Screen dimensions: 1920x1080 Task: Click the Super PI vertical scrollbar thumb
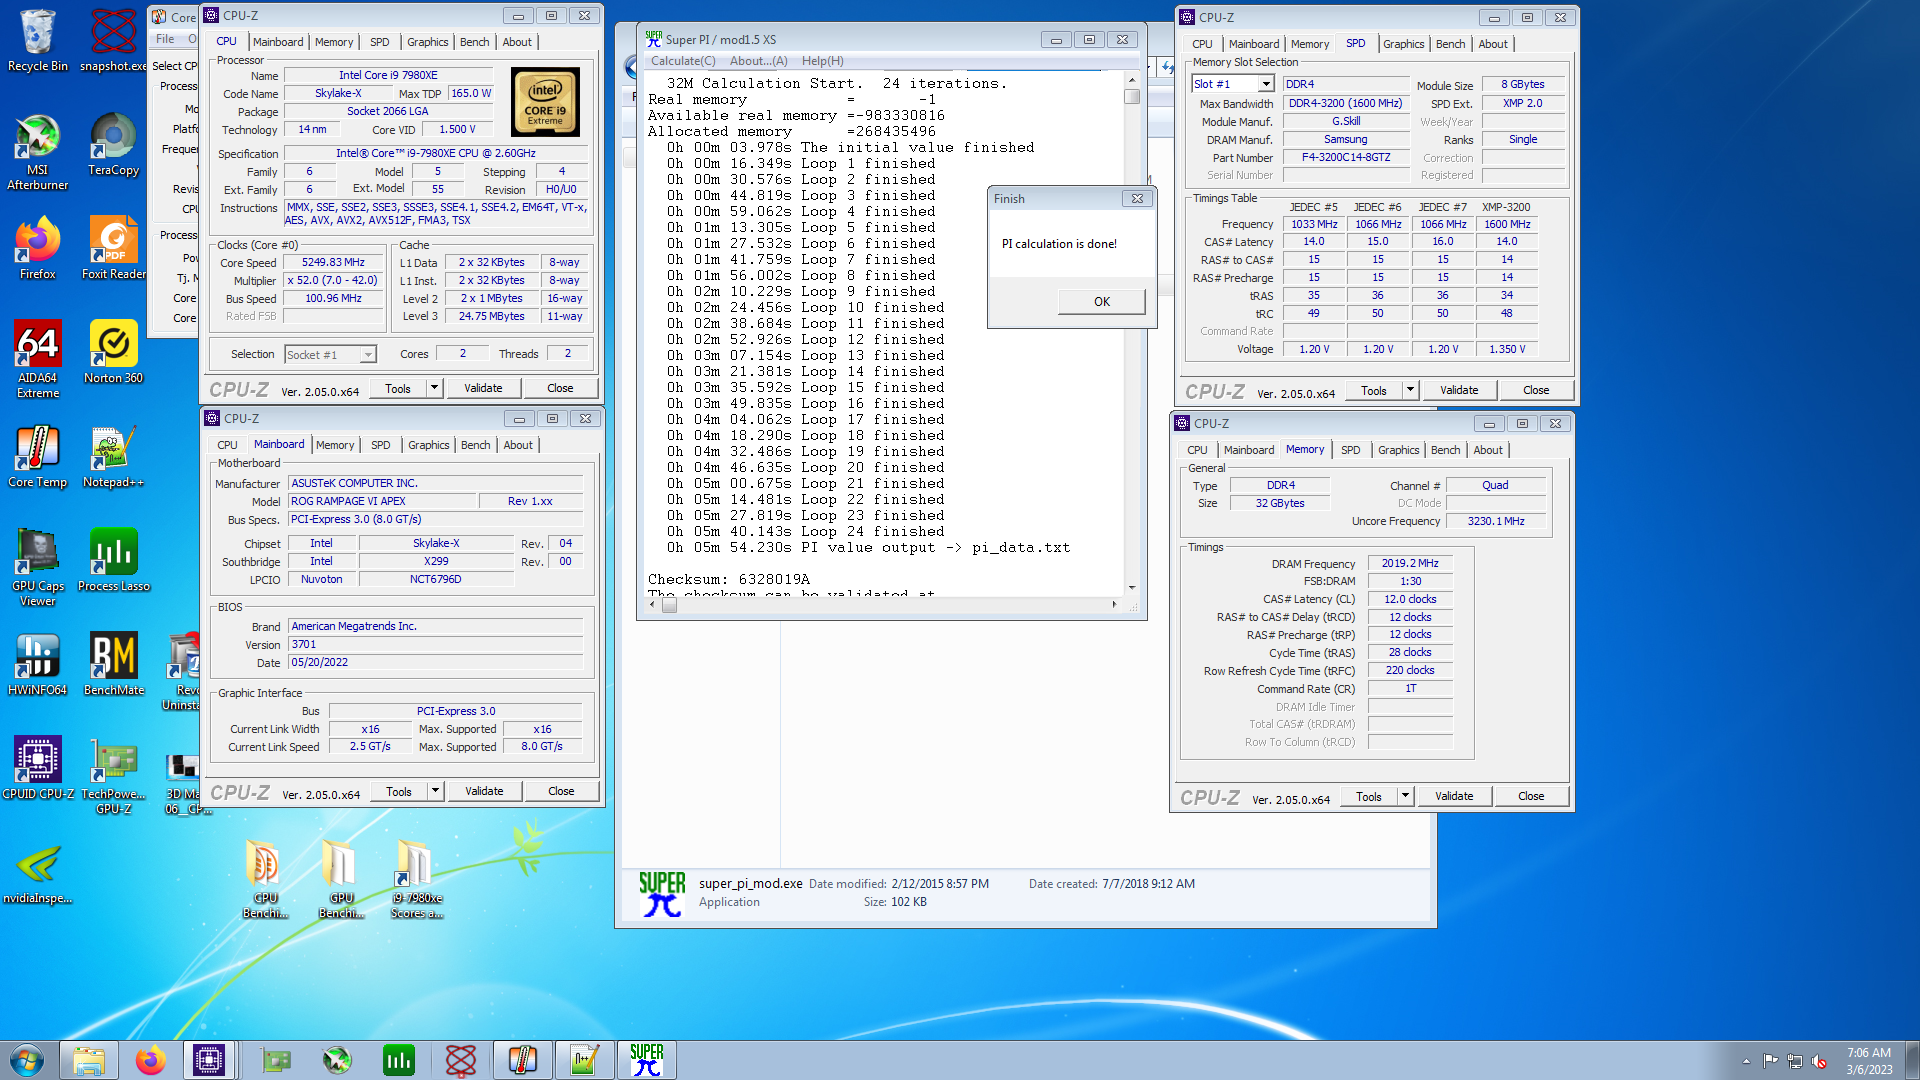[1132, 97]
